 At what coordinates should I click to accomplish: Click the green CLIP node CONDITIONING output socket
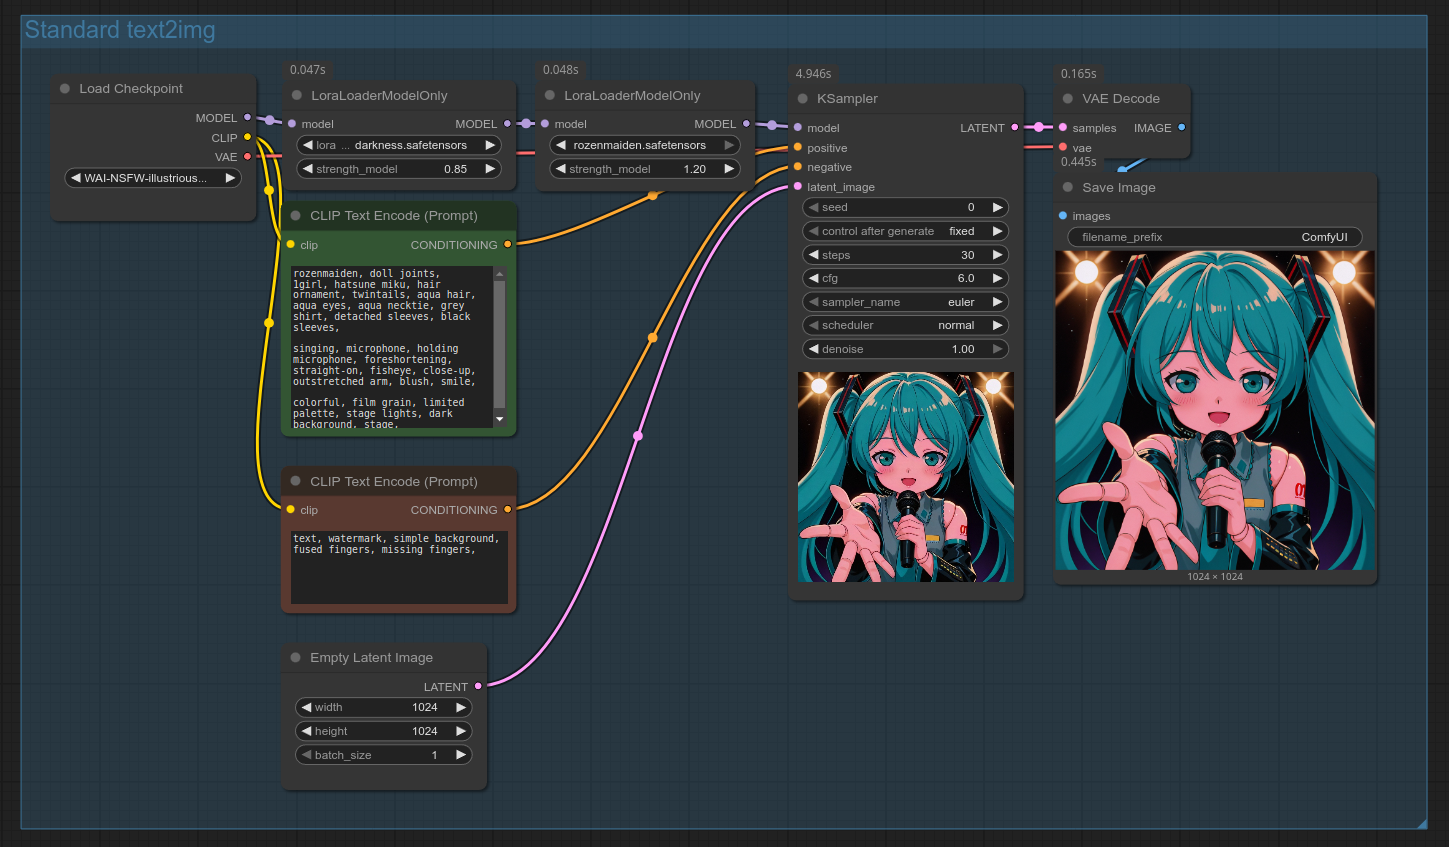point(508,244)
